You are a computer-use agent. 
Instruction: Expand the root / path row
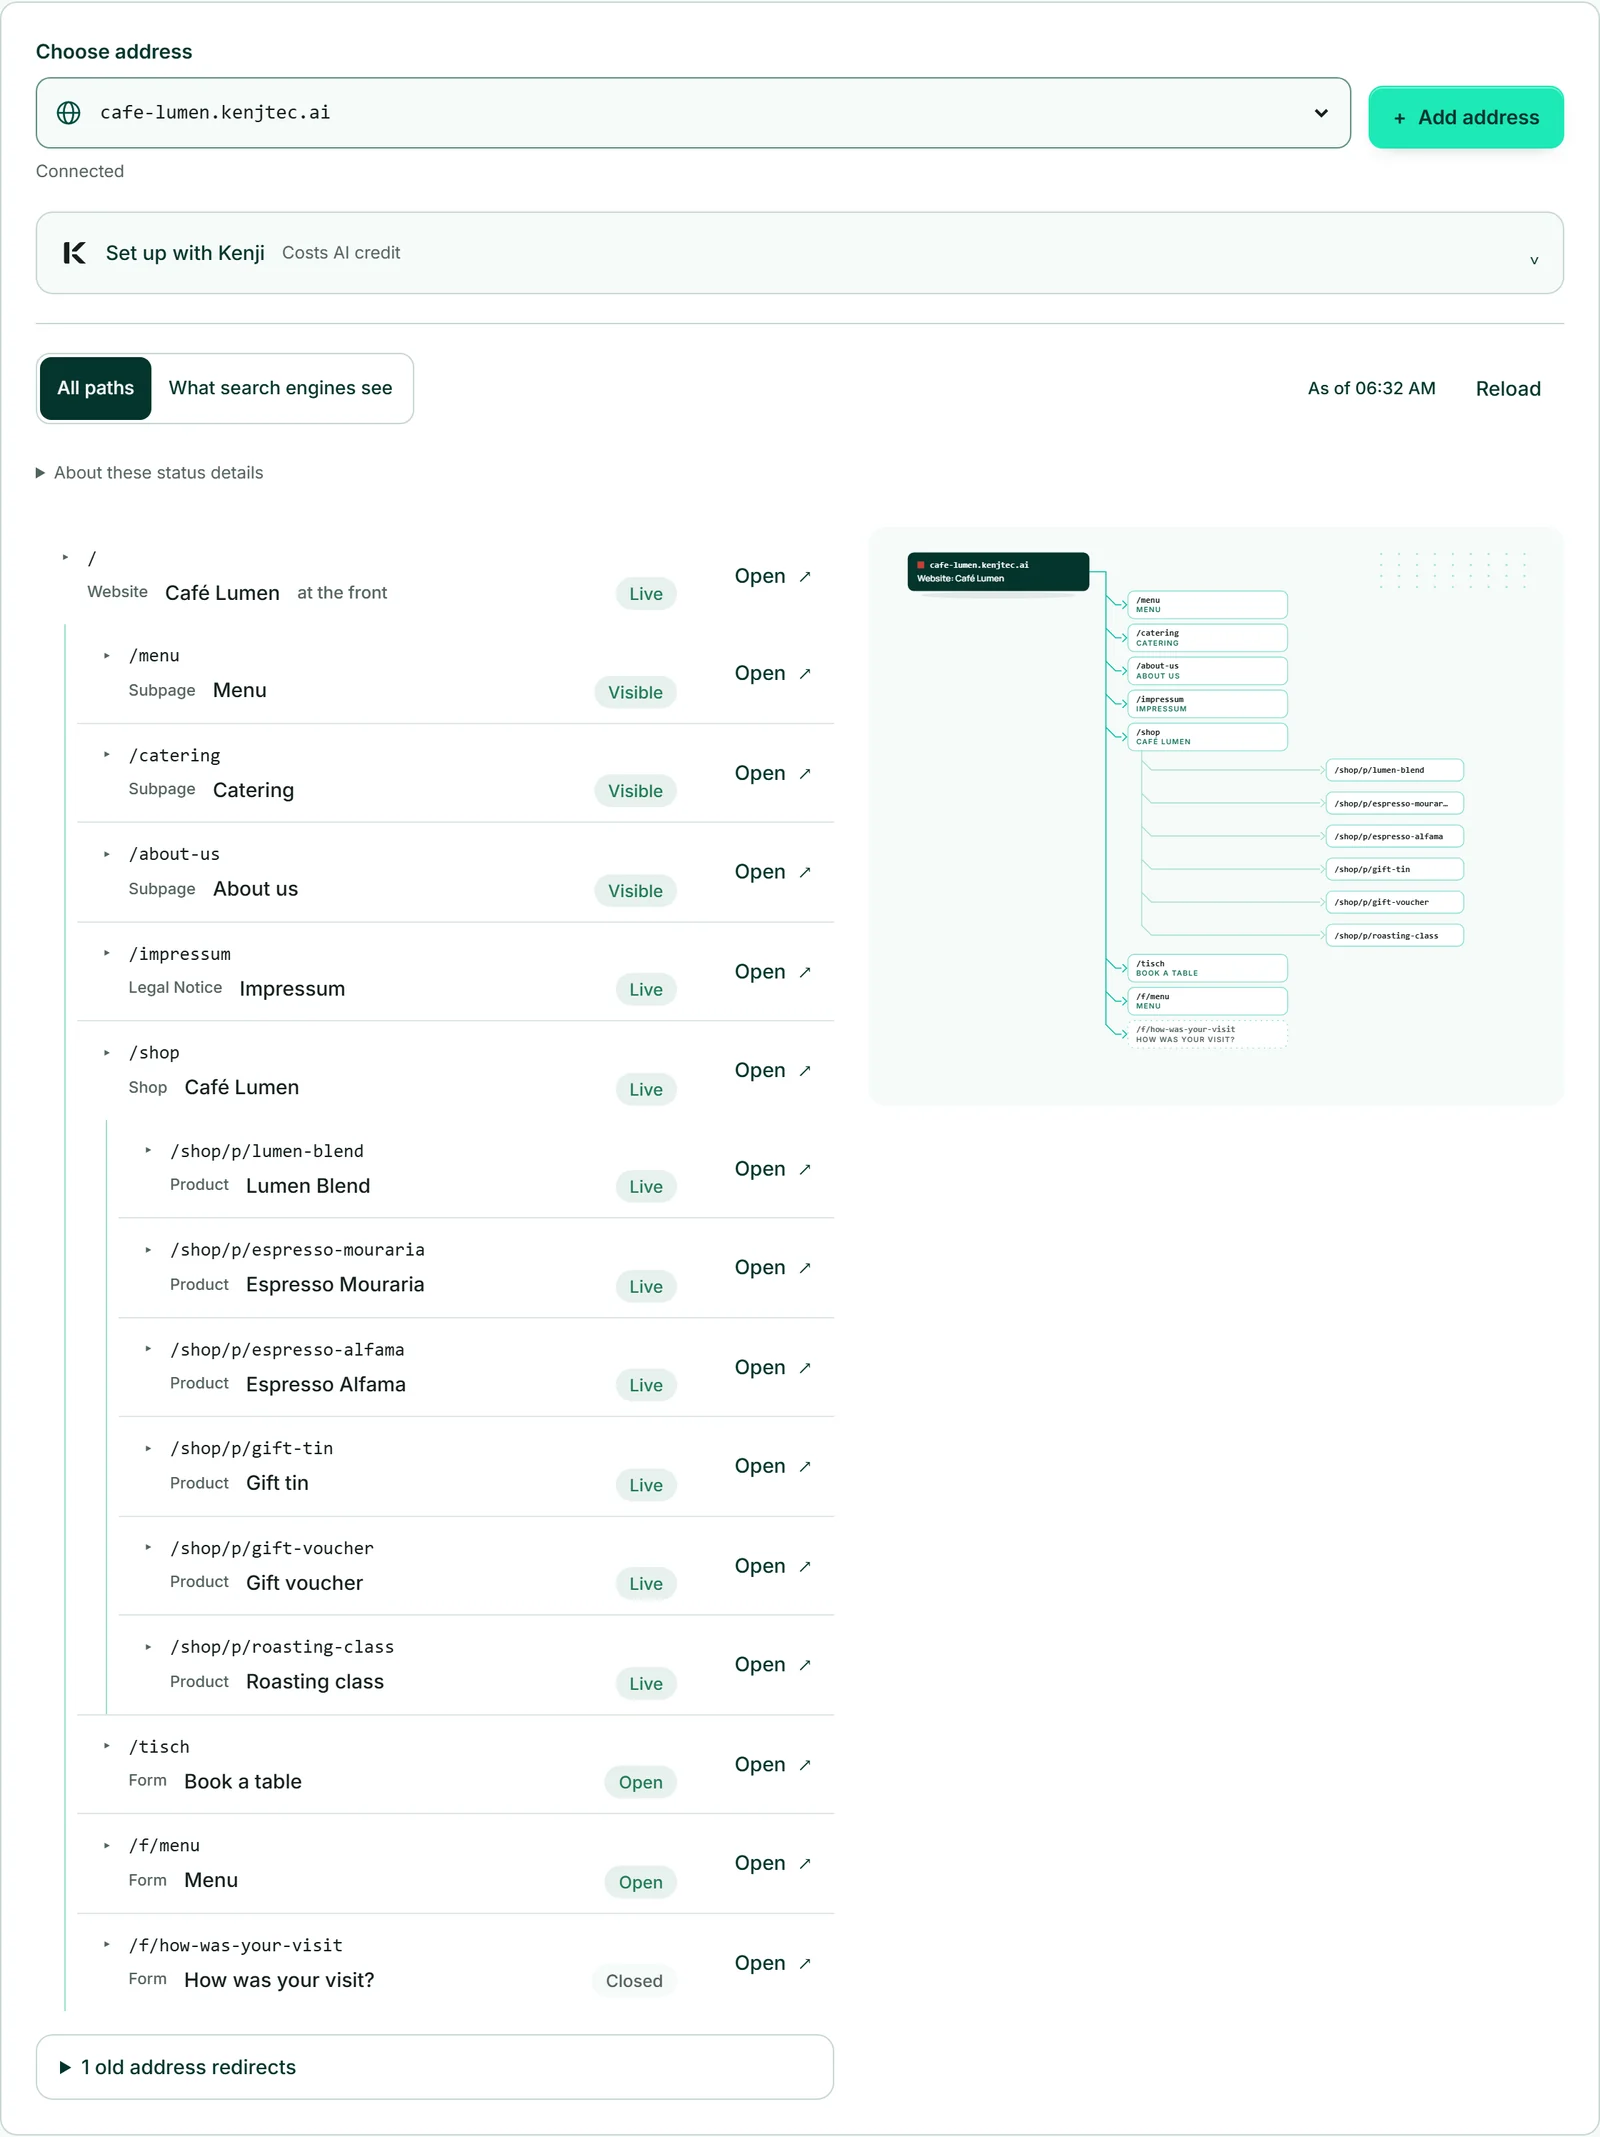point(66,557)
